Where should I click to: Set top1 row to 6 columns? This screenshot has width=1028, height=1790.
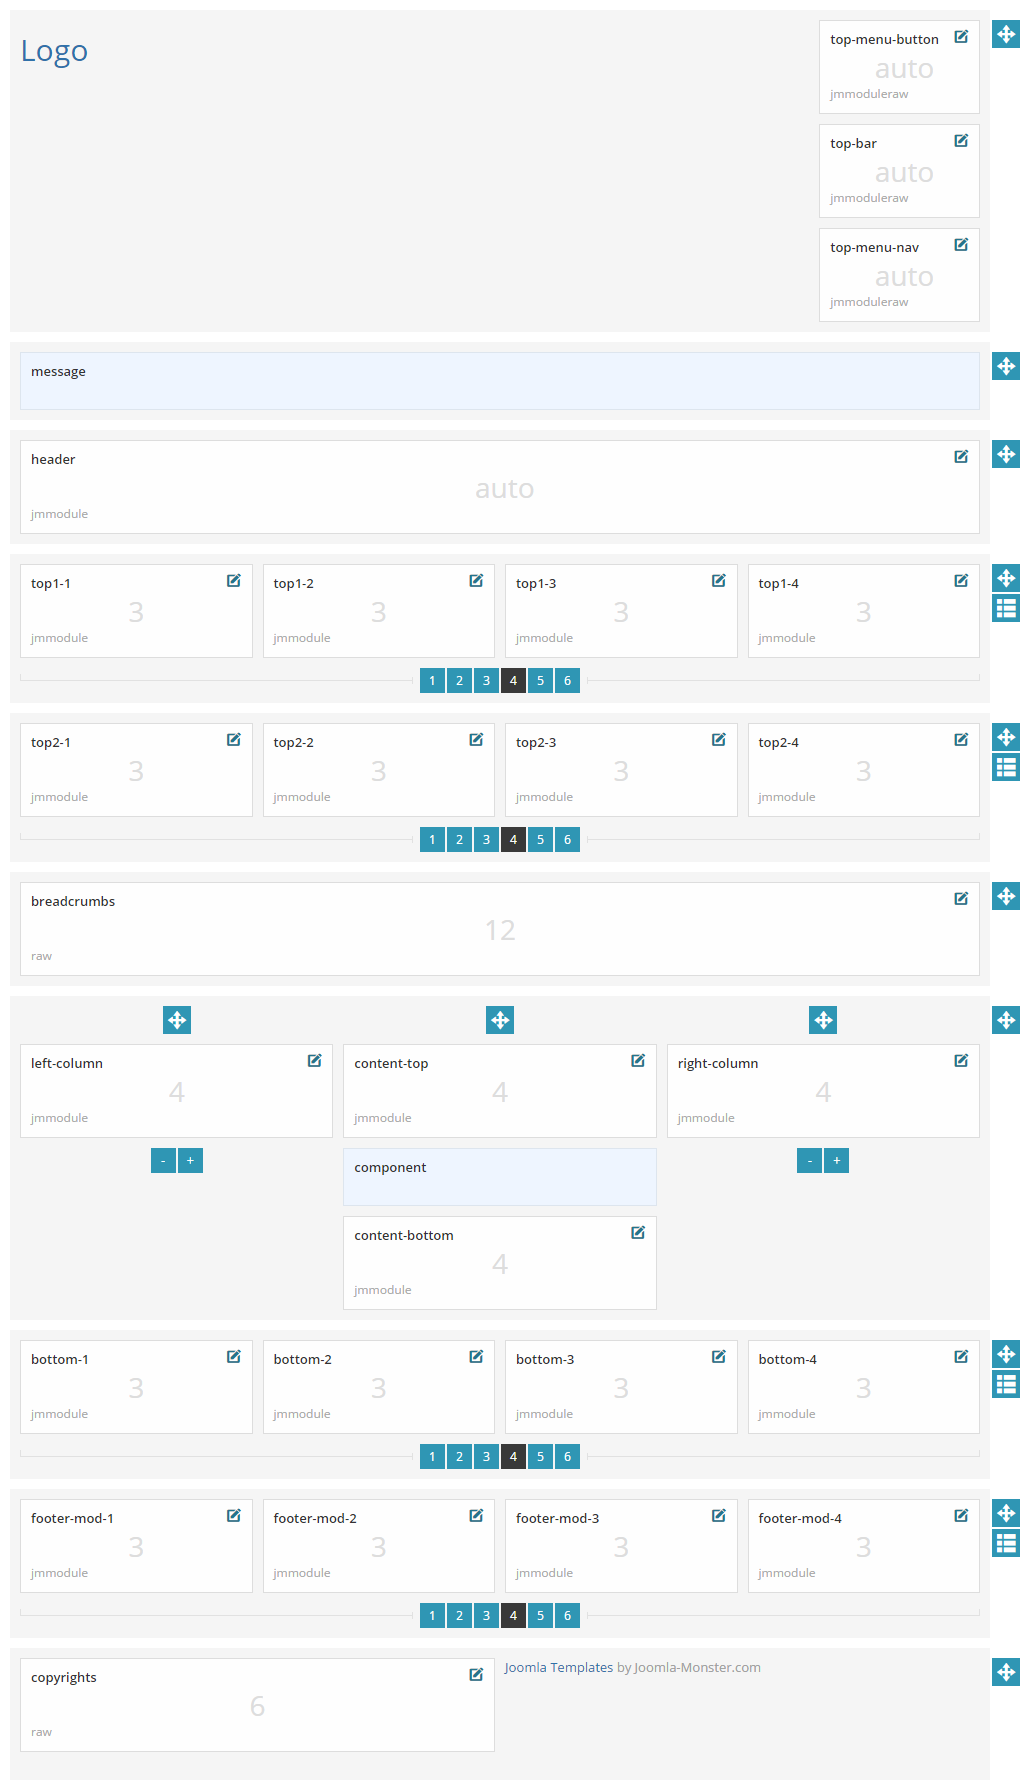[567, 681]
